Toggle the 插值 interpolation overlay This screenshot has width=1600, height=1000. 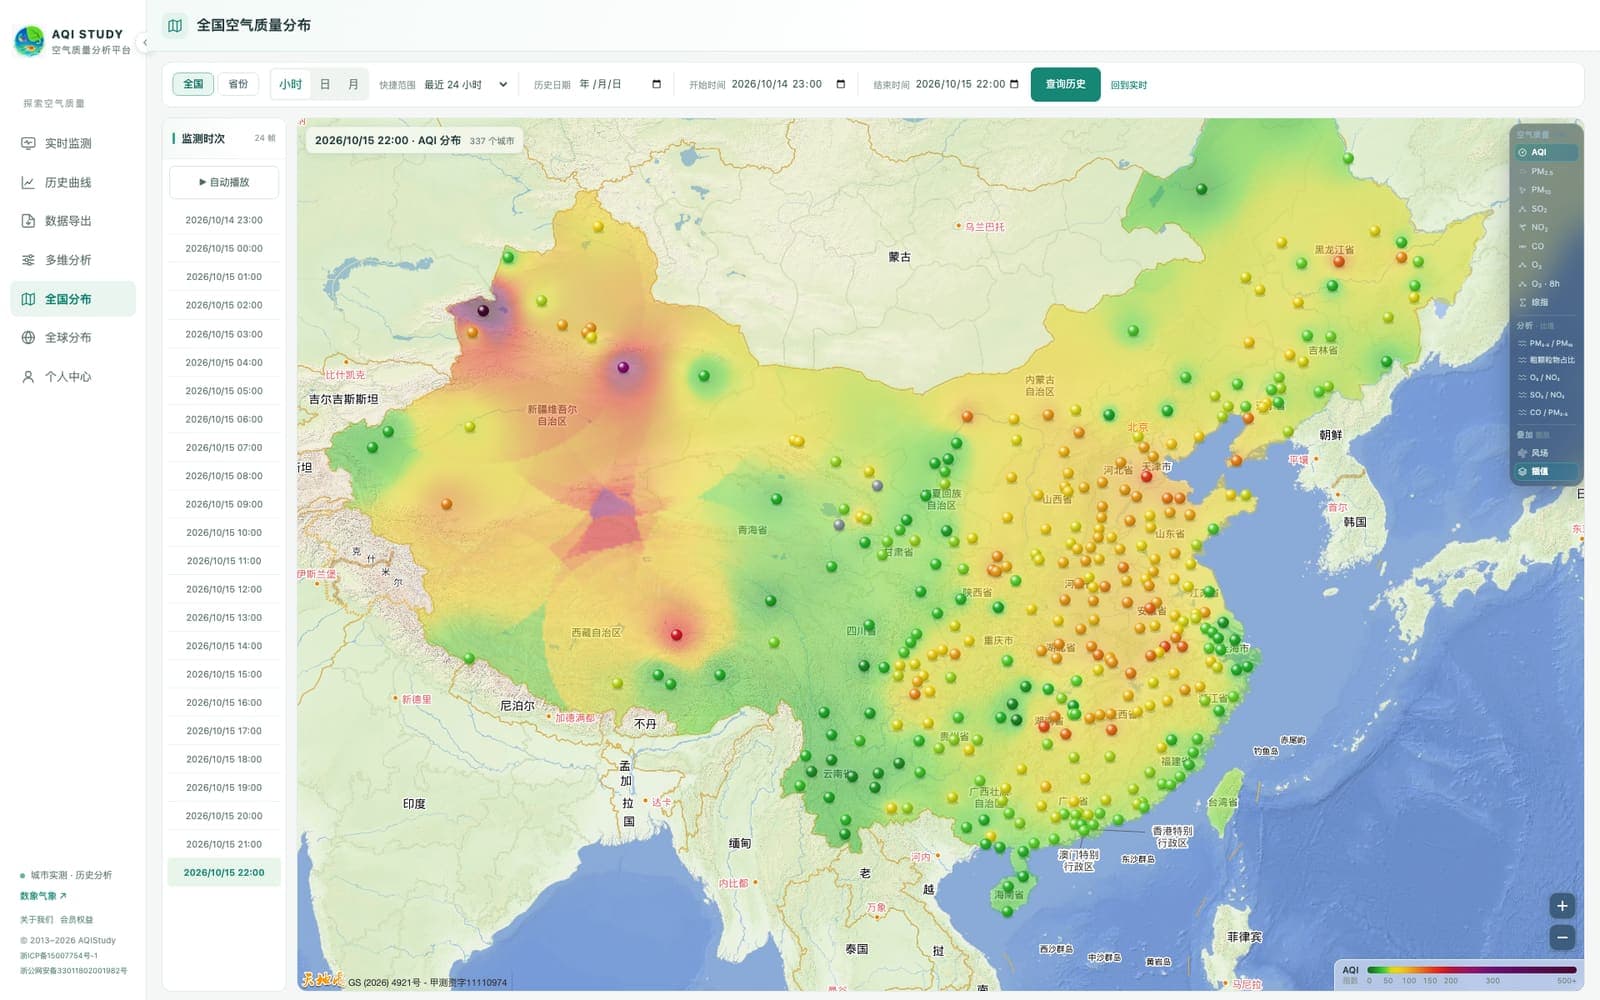(x=1546, y=471)
